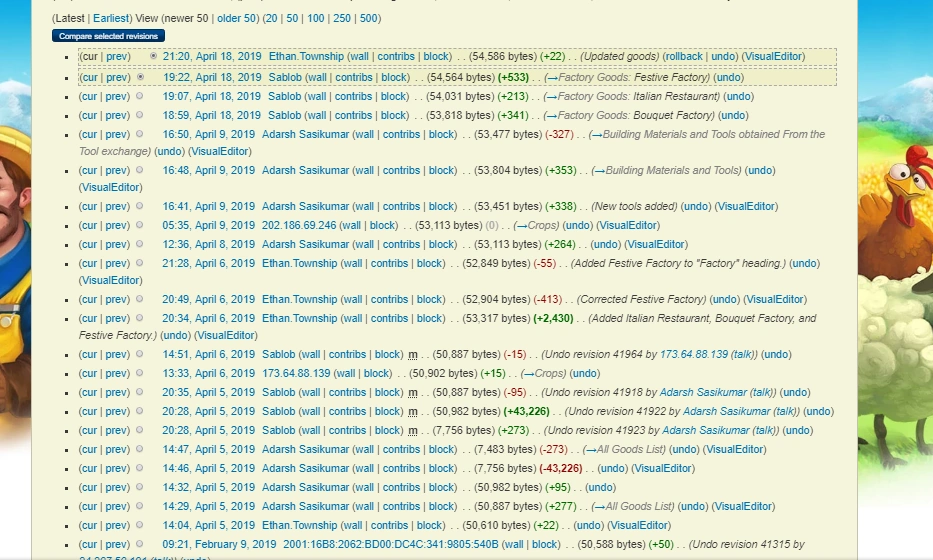The image size is (933, 560).
Task: Select radio button for 19:07 April 18 revision
Action: [140, 96]
